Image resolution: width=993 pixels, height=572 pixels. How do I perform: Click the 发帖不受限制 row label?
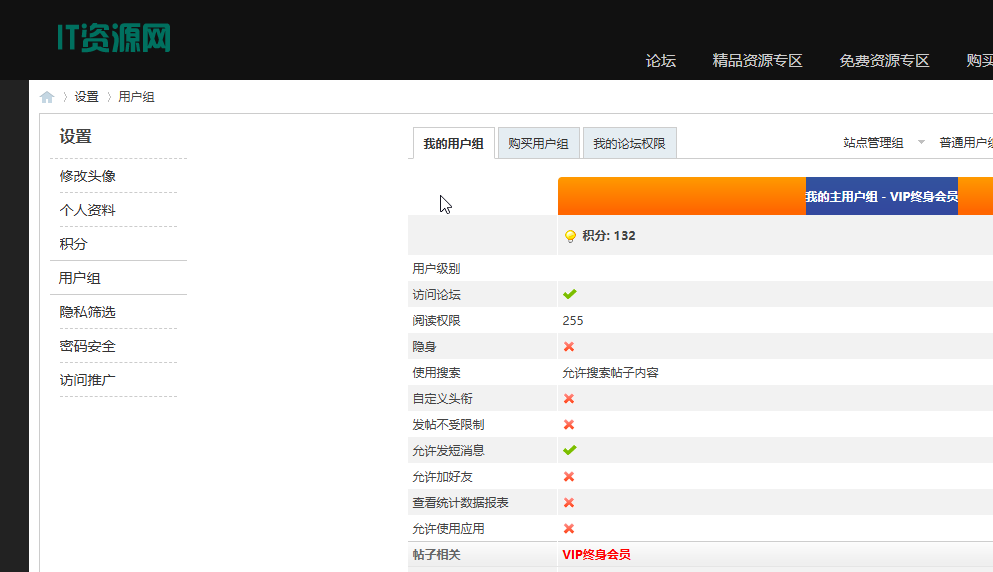tap(448, 424)
